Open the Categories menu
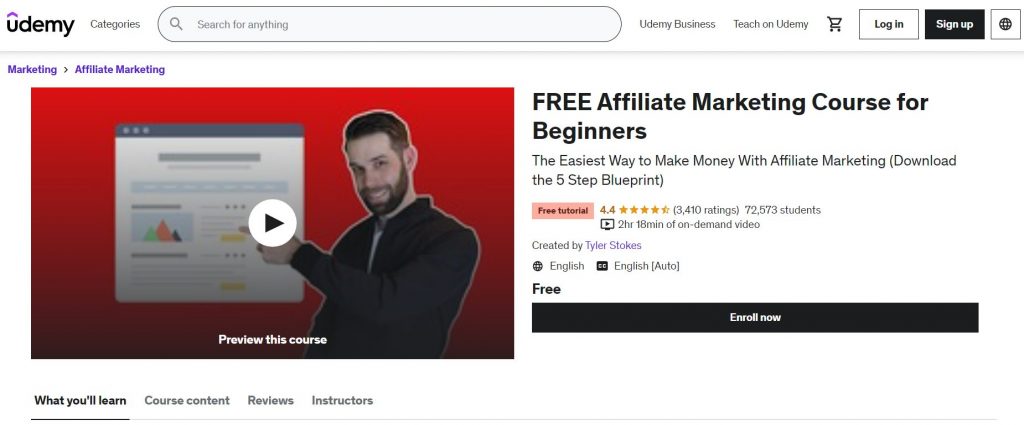1024x425 pixels. click(115, 24)
